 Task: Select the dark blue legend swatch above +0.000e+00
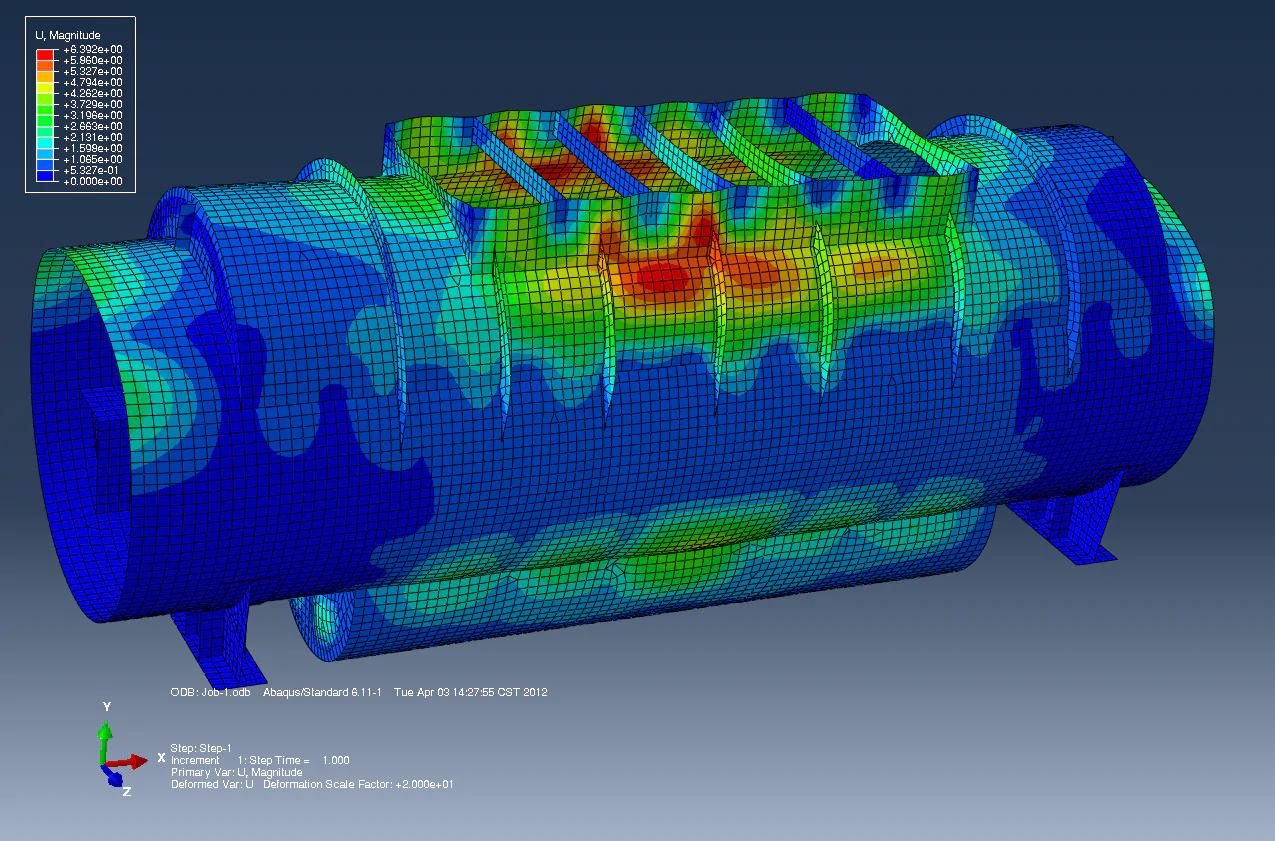click(45, 176)
